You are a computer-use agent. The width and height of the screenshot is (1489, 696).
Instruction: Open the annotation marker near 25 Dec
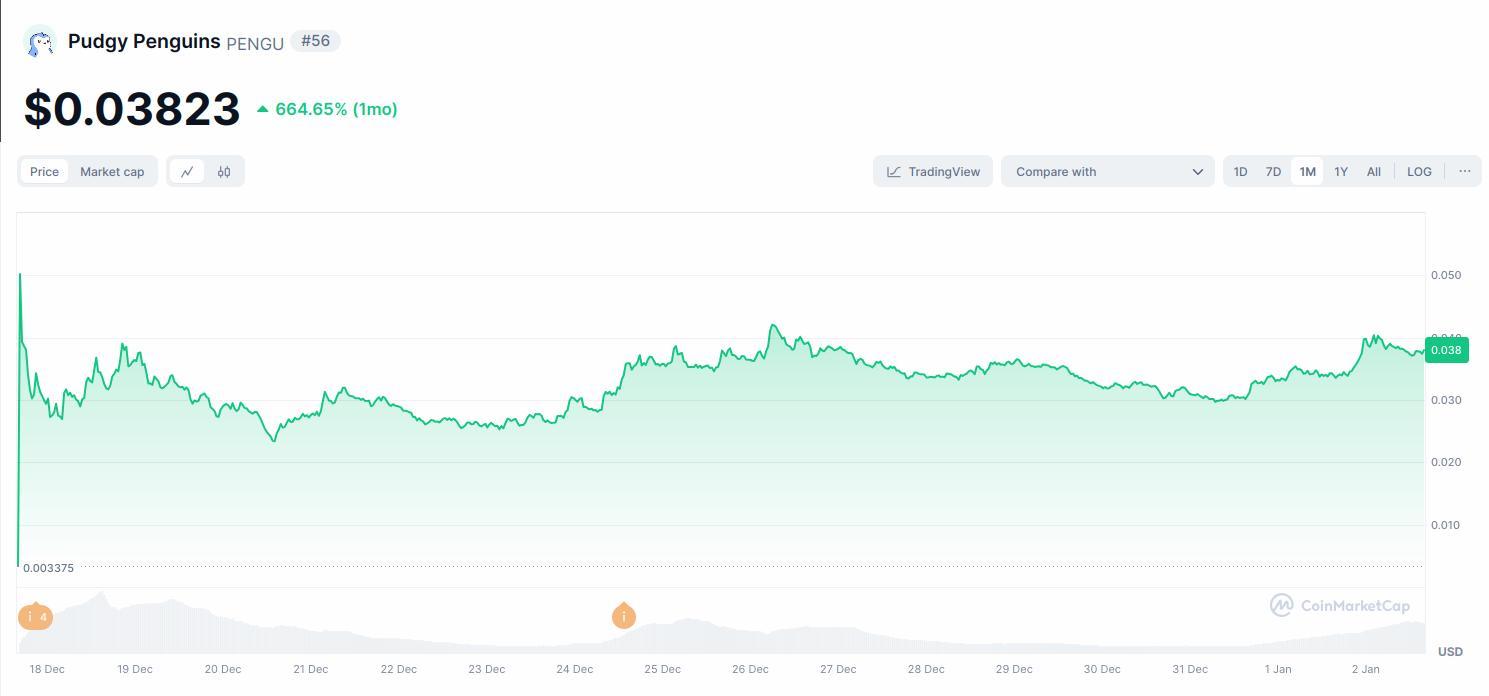623,617
